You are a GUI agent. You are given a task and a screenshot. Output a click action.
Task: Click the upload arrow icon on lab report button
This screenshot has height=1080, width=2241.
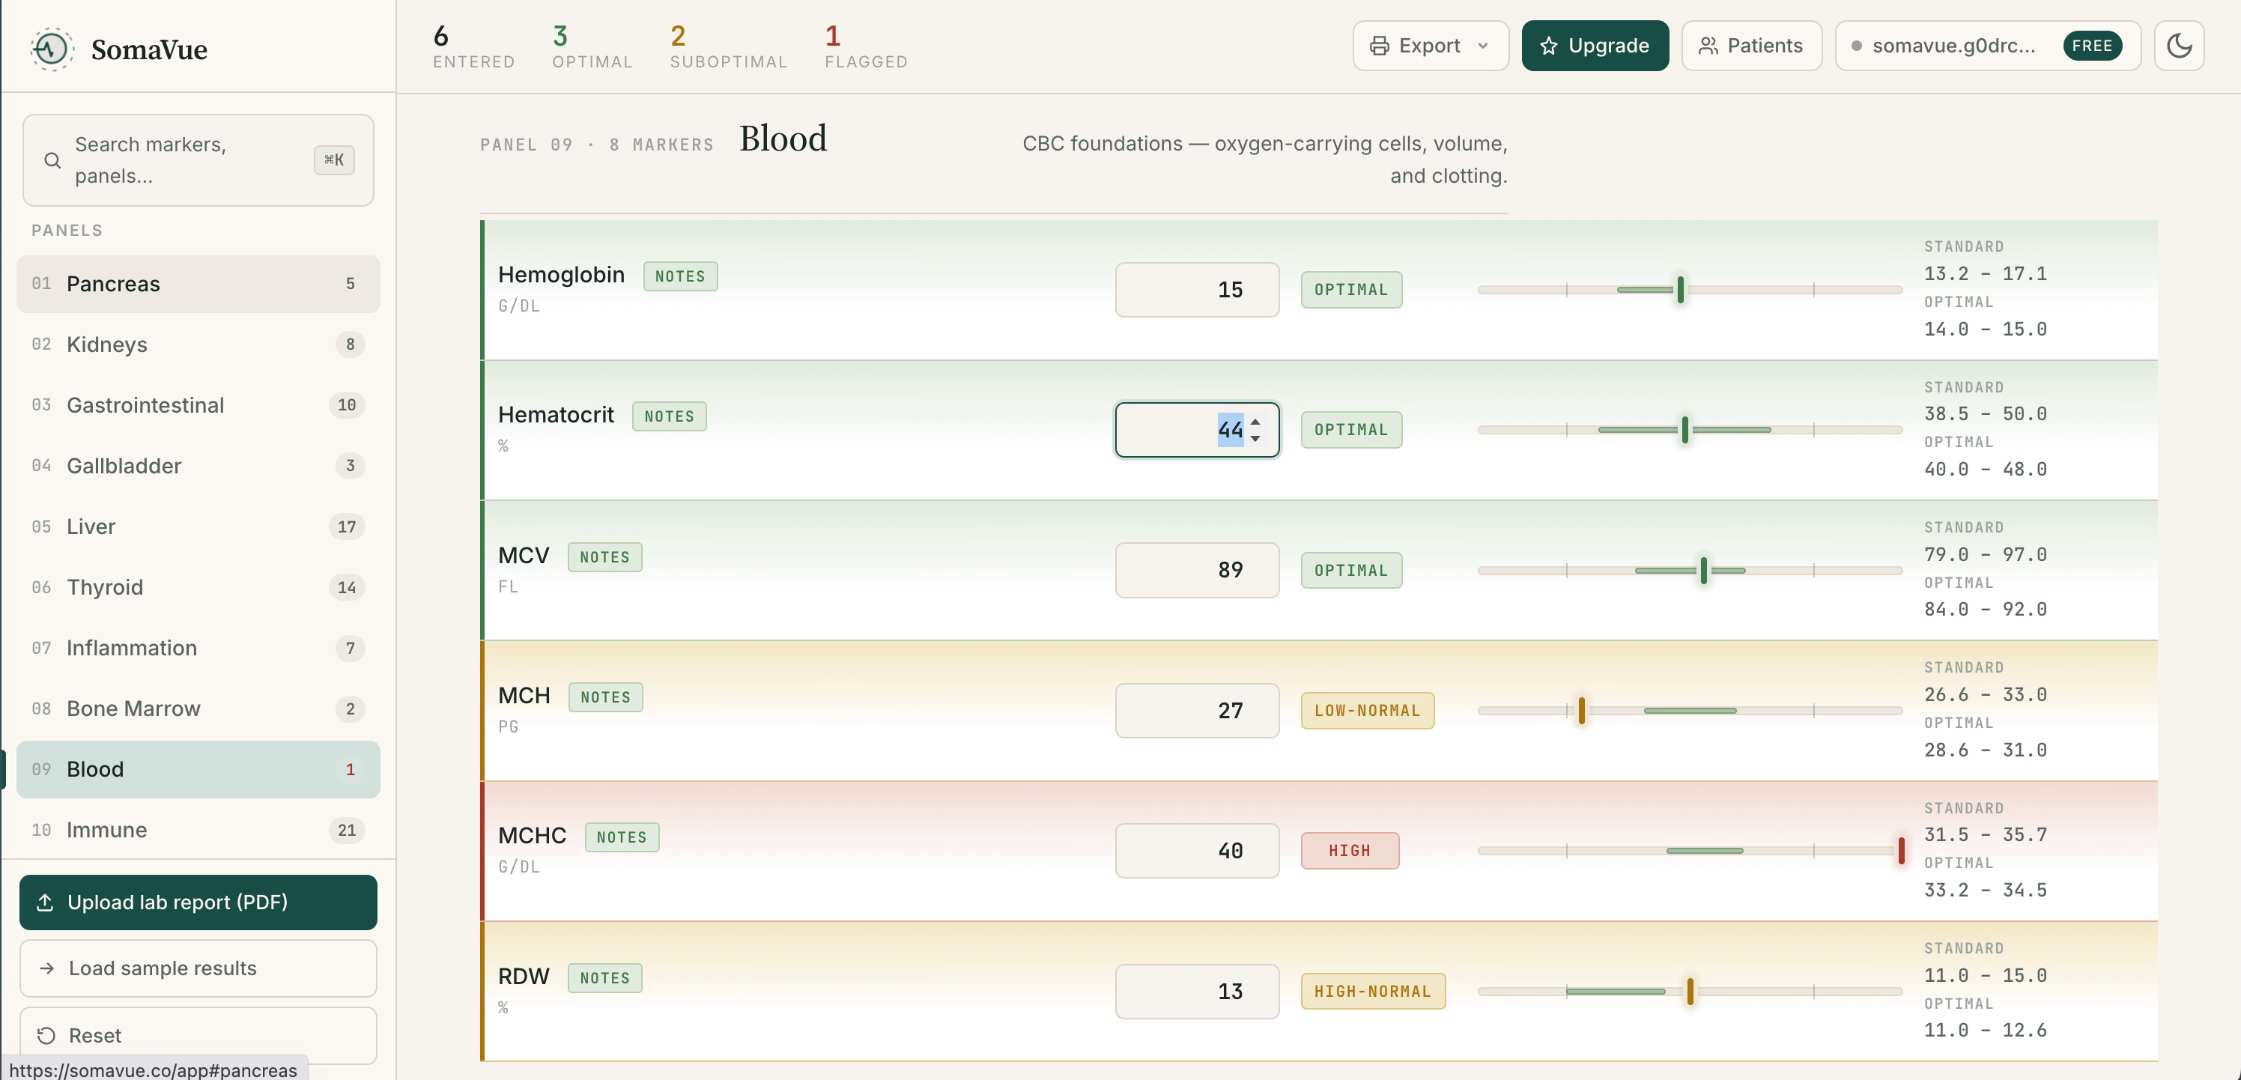click(45, 903)
